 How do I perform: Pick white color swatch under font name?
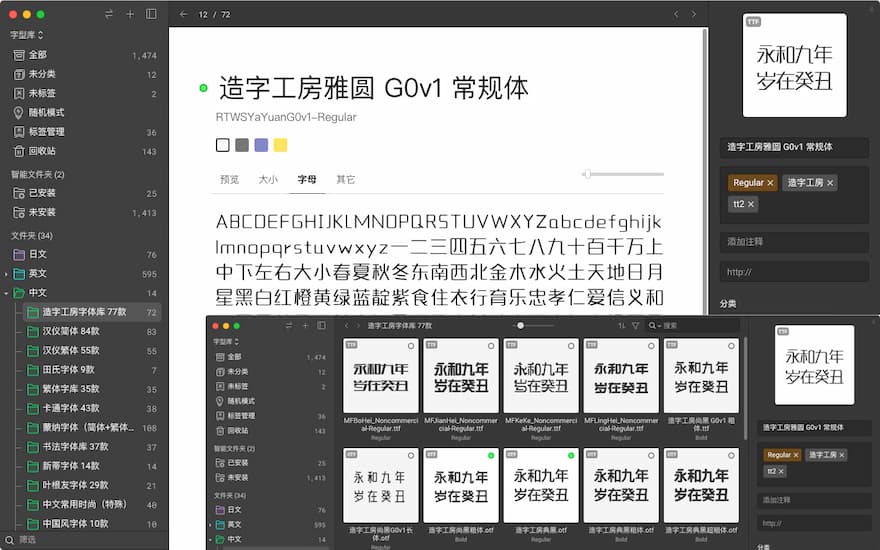[x=223, y=145]
